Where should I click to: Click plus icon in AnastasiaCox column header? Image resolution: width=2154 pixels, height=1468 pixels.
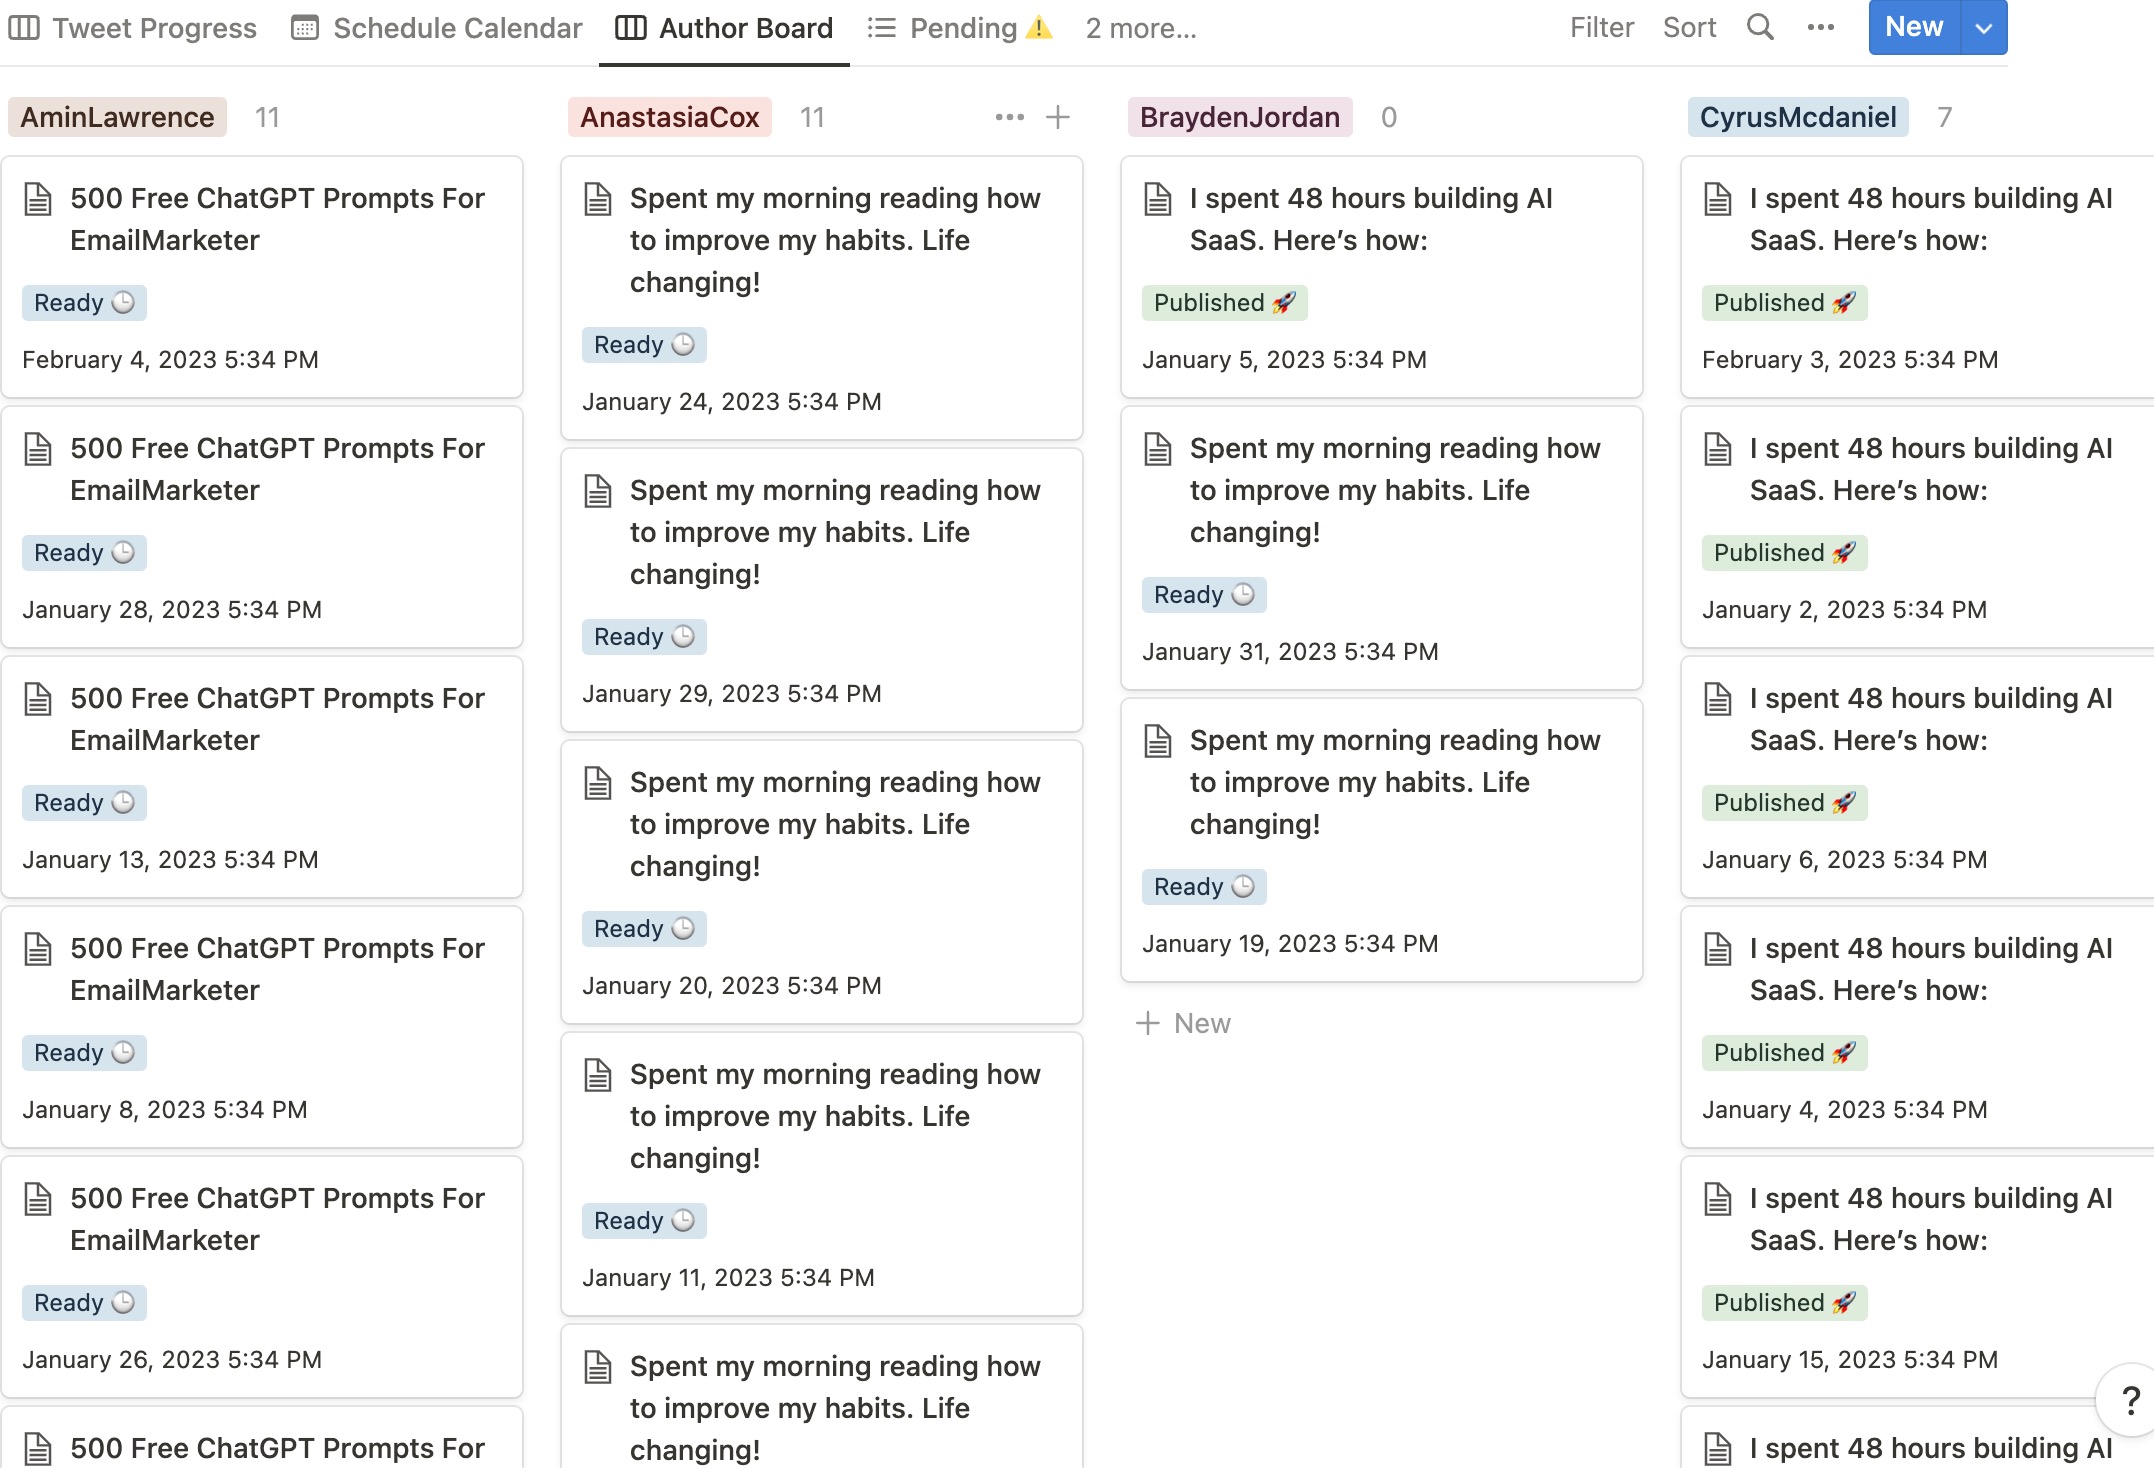[1058, 117]
